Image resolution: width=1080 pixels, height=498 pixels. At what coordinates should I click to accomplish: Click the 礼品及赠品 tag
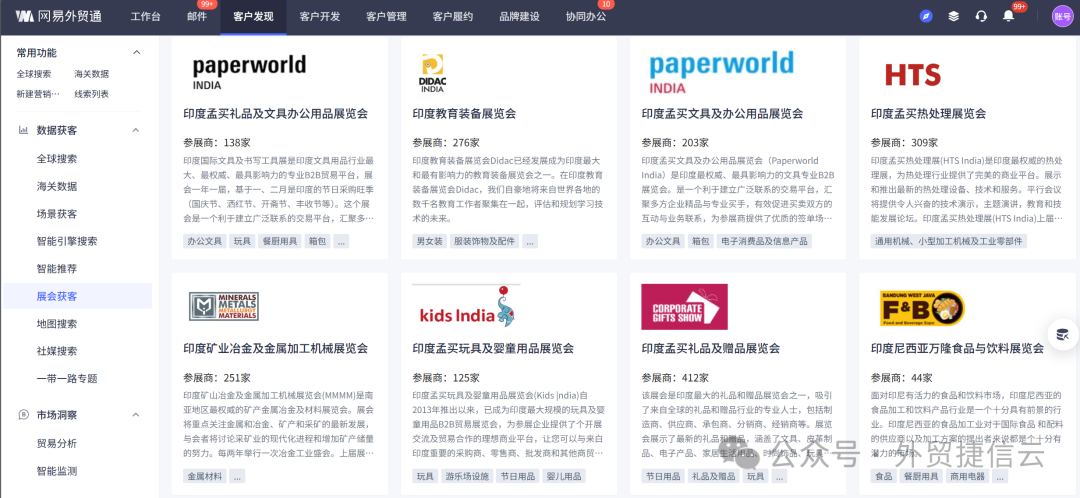point(713,476)
